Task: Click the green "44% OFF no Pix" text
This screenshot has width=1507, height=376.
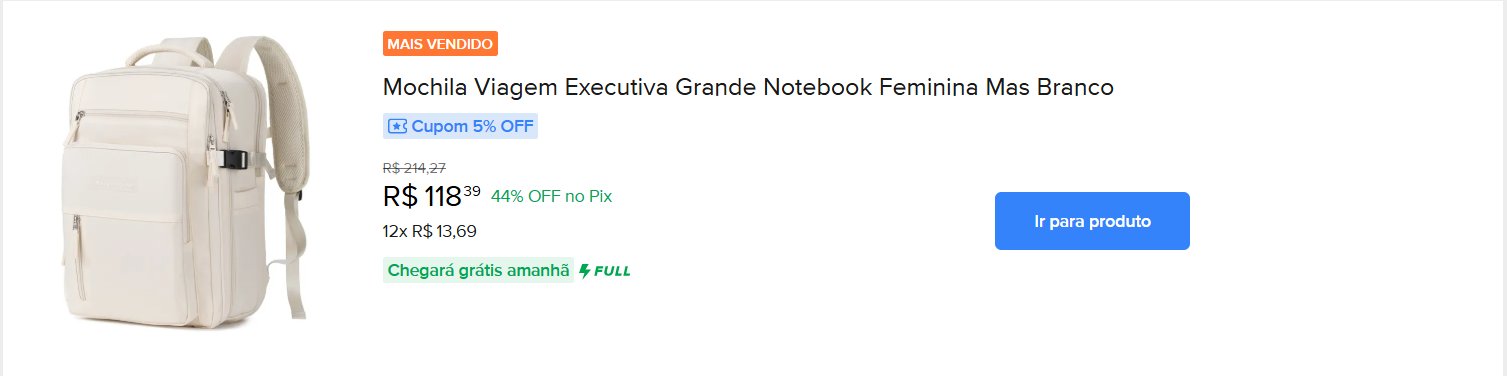Action: [x=551, y=196]
